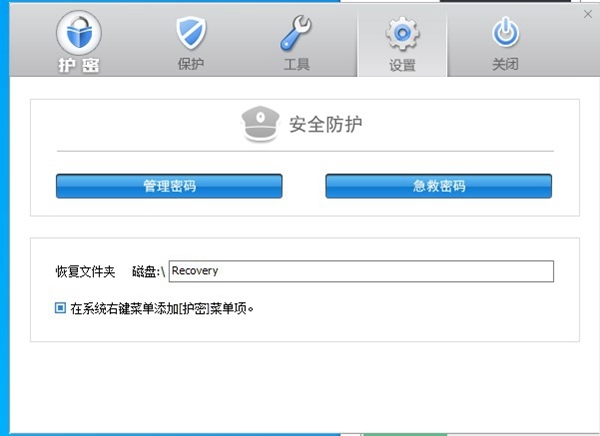Click the 恢复文件夹 label
The height and width of the screenshot is (436, 600).
coord(85,271)
